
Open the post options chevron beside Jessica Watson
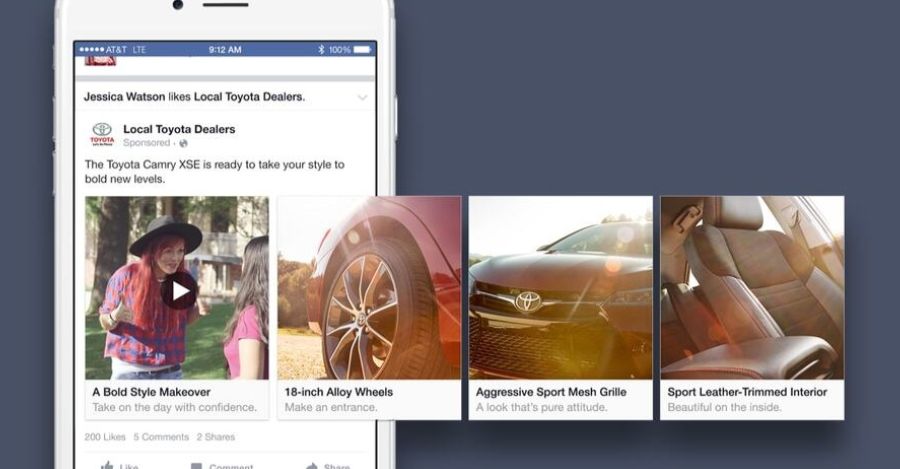coord(362,98)
